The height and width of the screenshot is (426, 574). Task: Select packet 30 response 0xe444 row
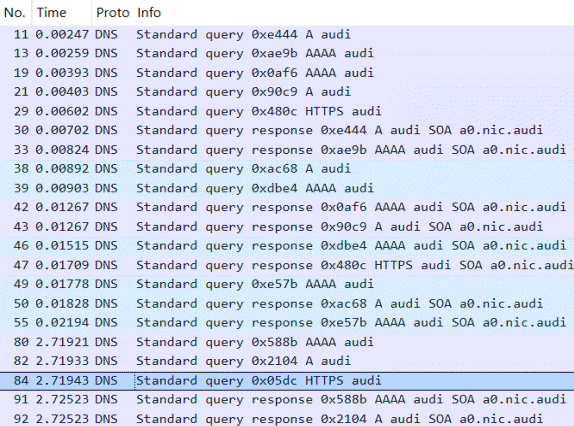[x=287, y=130]
